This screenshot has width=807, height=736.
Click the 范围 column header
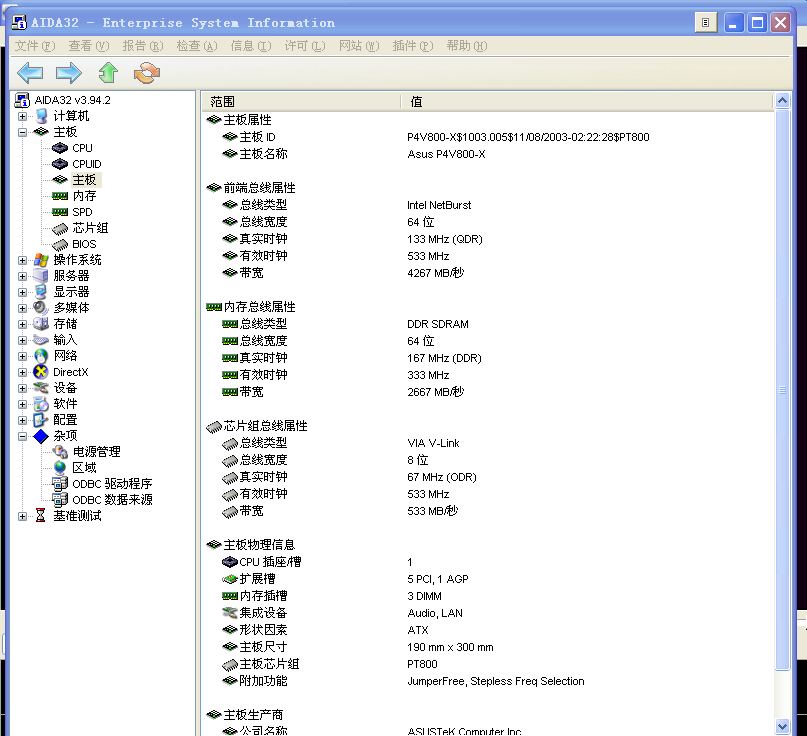[x=300, y=101]
